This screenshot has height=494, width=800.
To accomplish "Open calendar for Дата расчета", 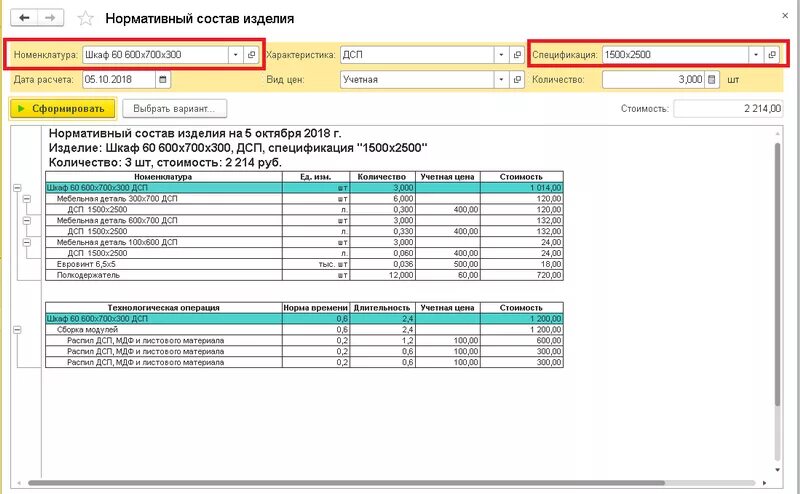I will click(163, 80).
